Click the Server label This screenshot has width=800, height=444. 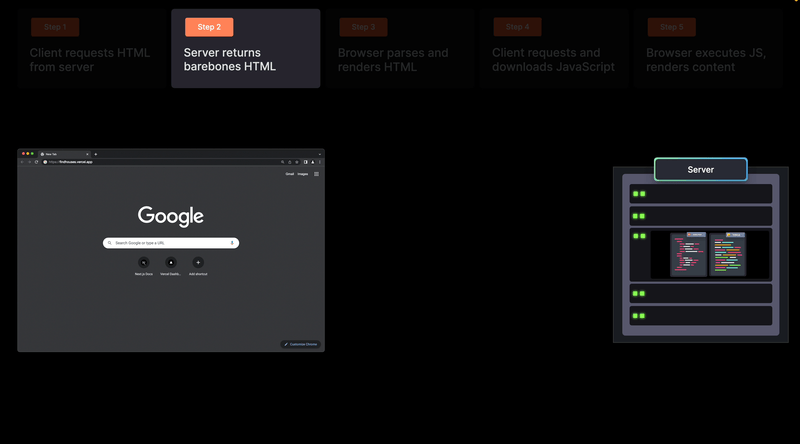(701, 169)
